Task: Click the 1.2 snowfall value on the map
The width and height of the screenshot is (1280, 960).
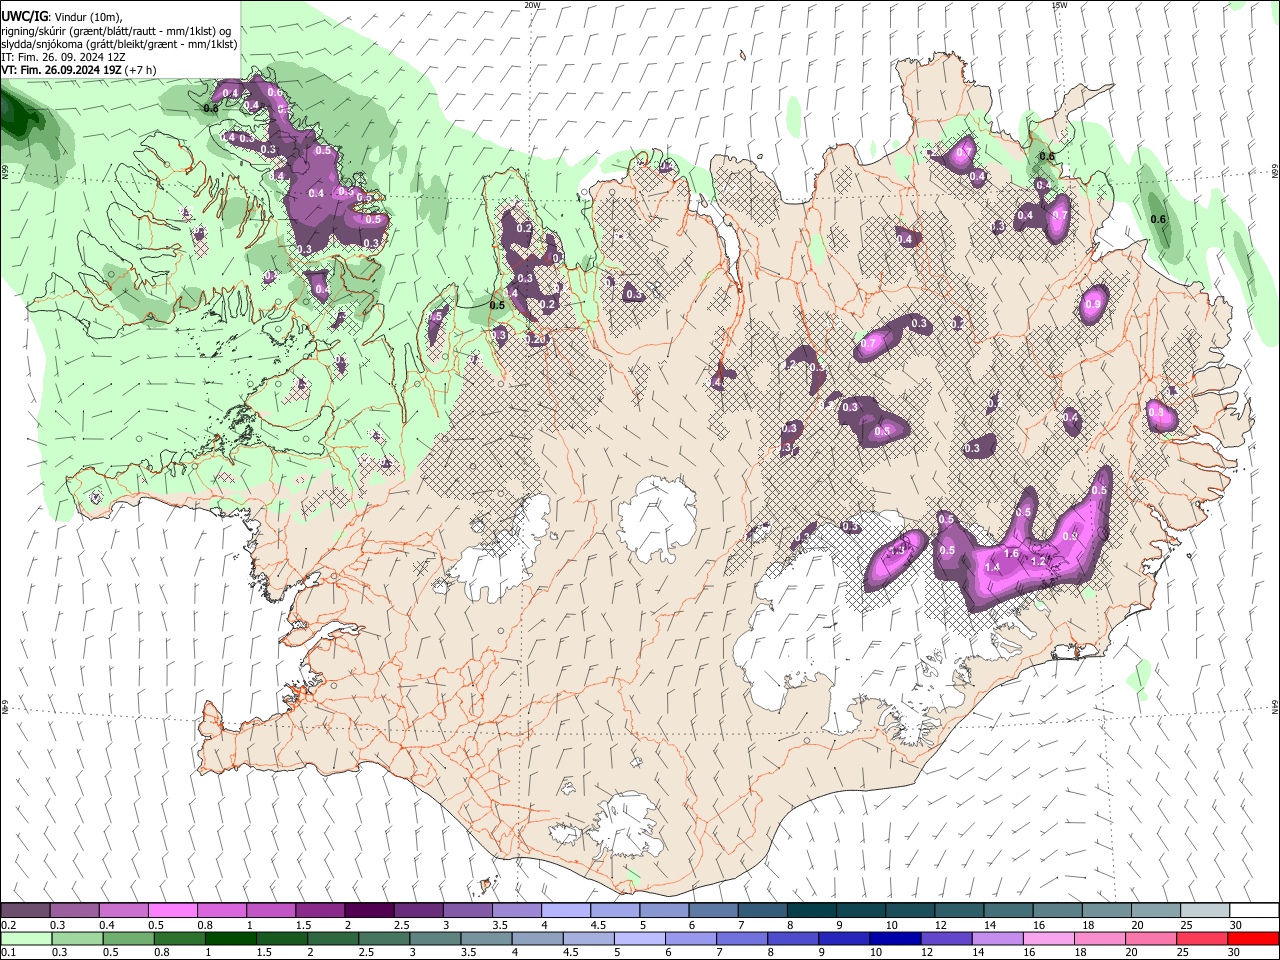Action: coord(1038,561)
